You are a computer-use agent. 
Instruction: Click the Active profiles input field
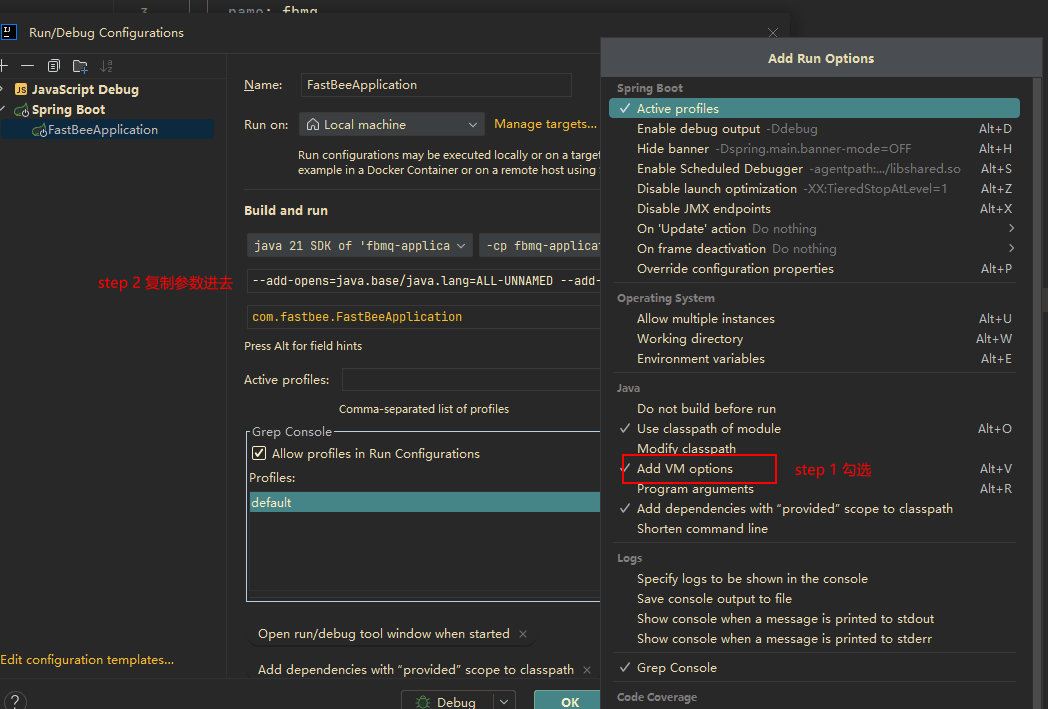pos(471,380)
